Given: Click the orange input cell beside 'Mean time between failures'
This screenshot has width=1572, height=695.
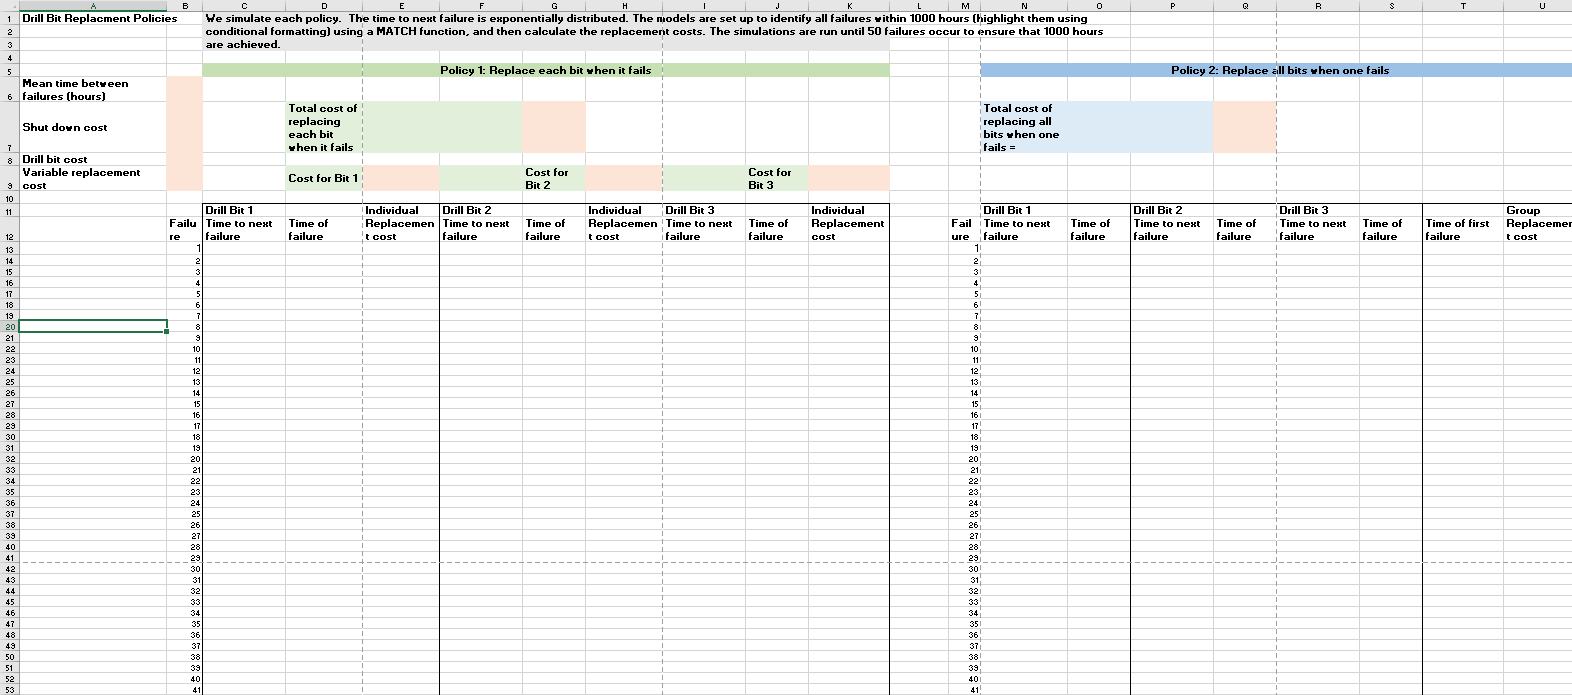Looking at the screenshot, I should tap(185, 90).
